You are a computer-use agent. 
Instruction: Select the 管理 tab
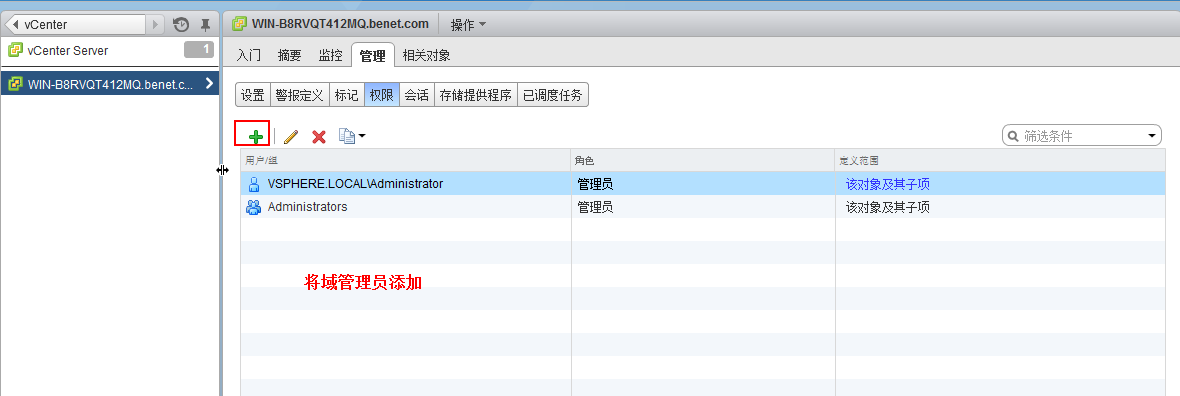pyautogui.click(x=373, y=56)
